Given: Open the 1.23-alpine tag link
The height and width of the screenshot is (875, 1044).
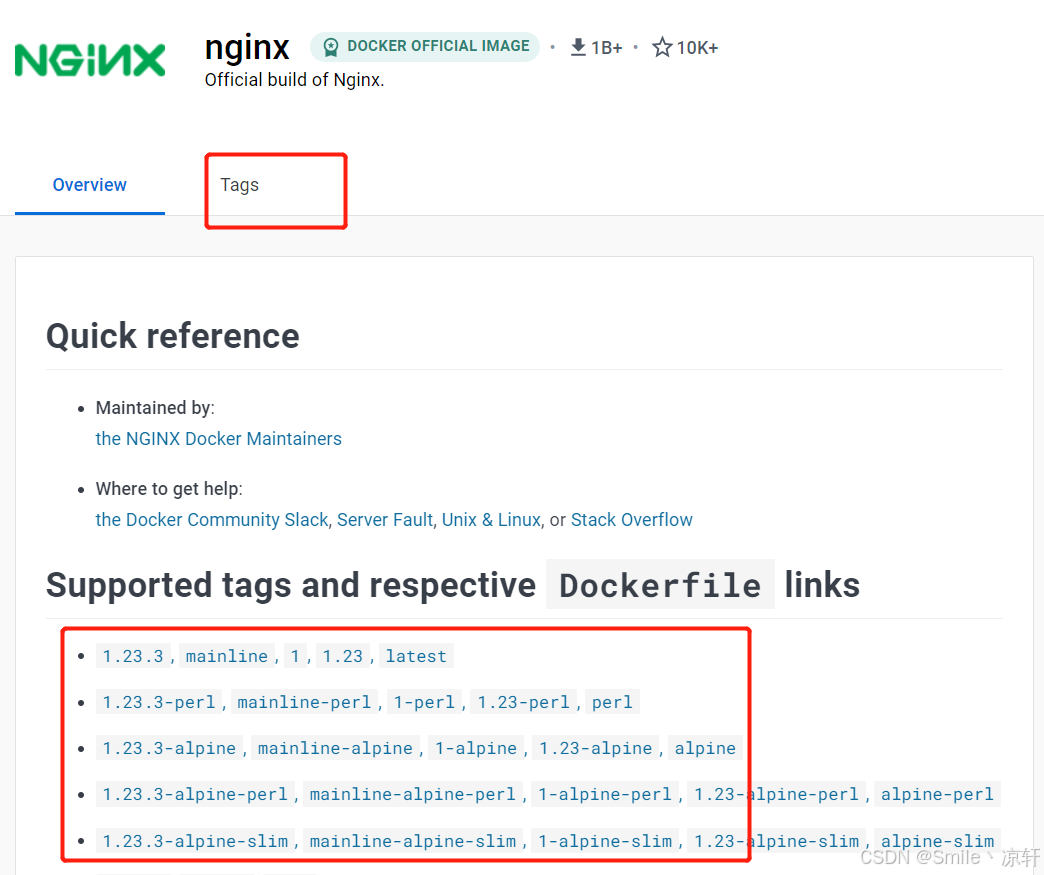Looking at the screenshot, I should [596, 748].
